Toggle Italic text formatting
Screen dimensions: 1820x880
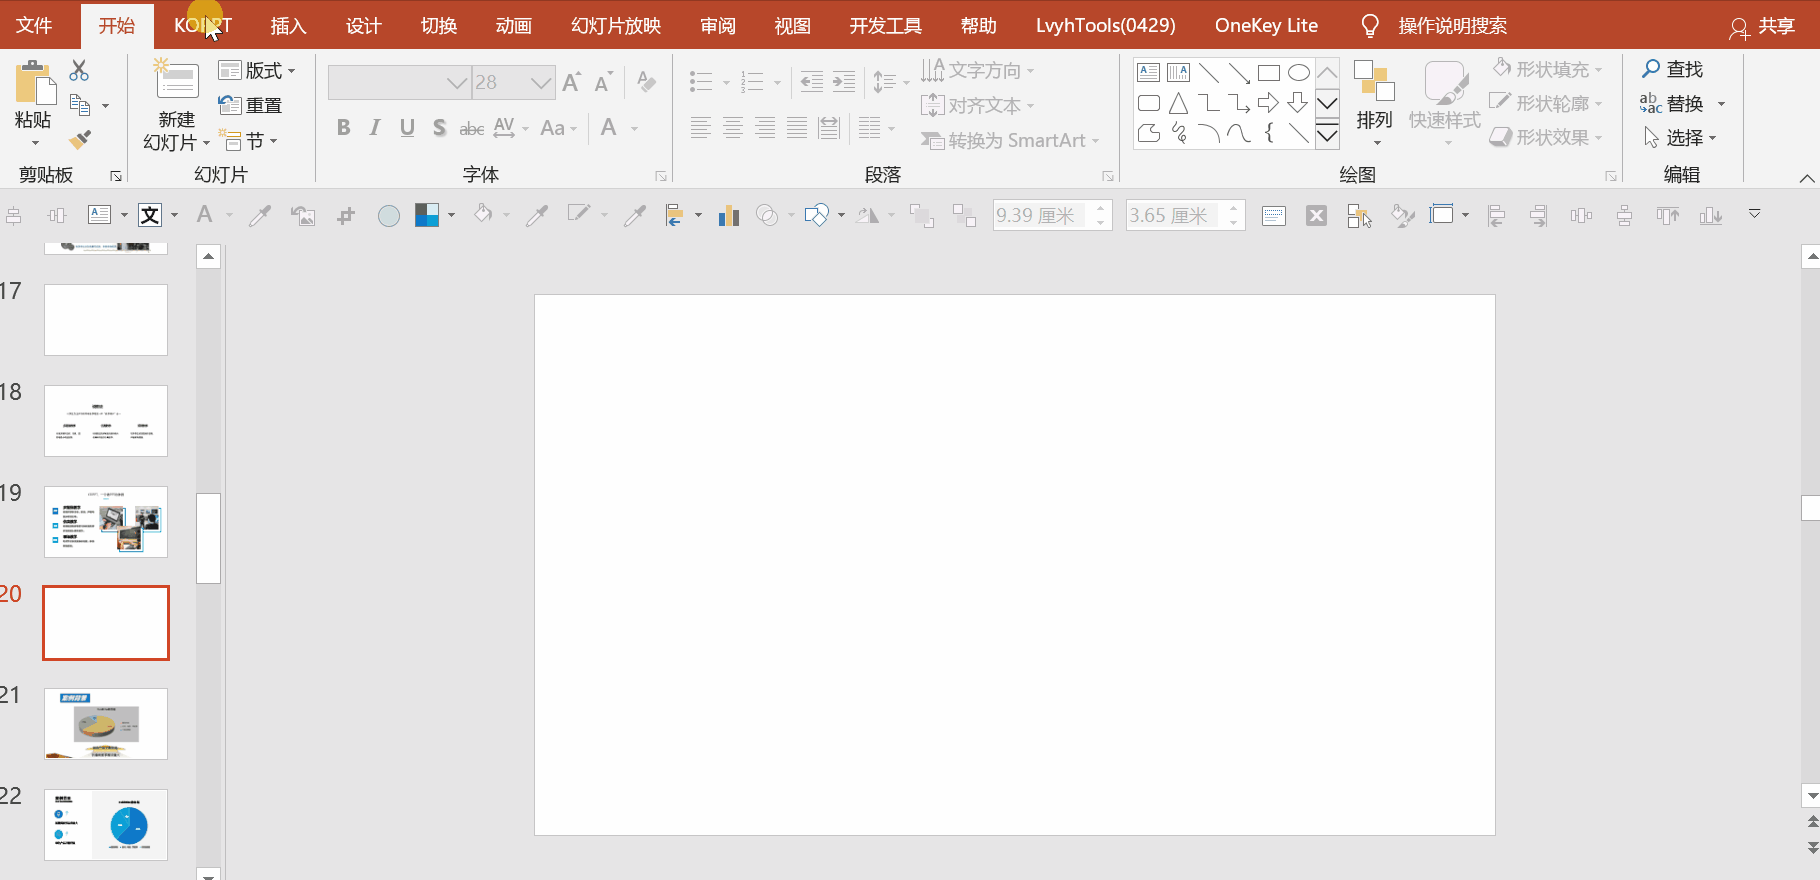click(375, 128)
